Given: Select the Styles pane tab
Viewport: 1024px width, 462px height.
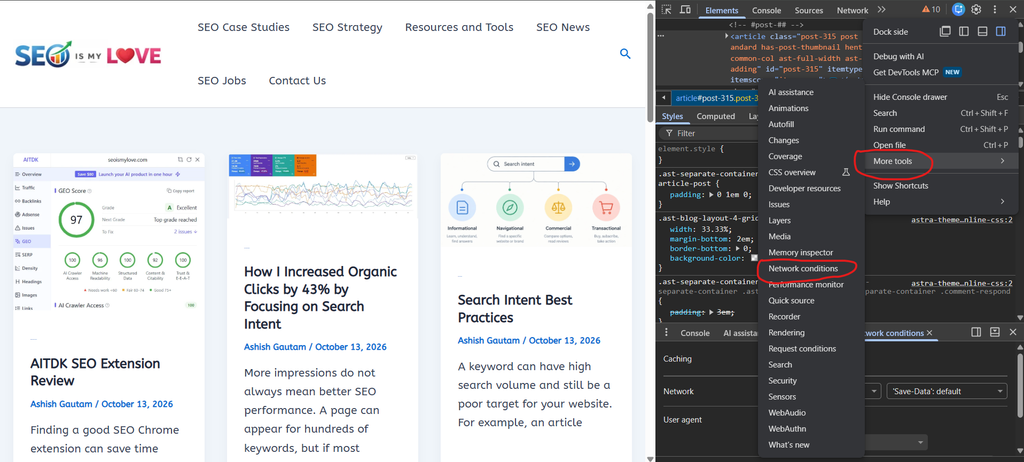Looking at the screenshot, I should click(x=672, y=116).
